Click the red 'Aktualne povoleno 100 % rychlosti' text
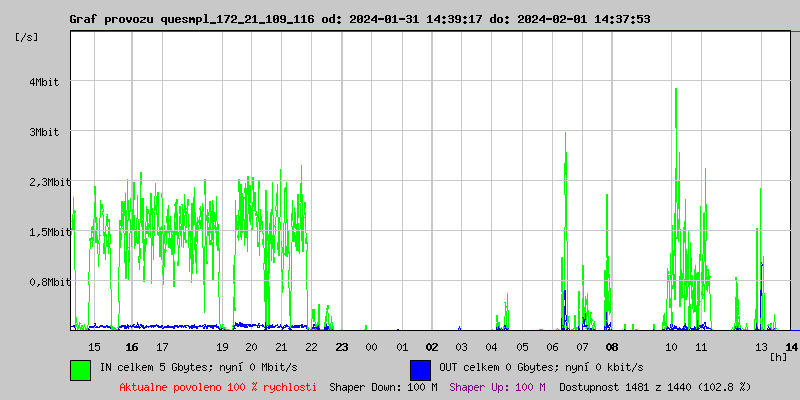The image size is (800, 400). coord(218,387)
